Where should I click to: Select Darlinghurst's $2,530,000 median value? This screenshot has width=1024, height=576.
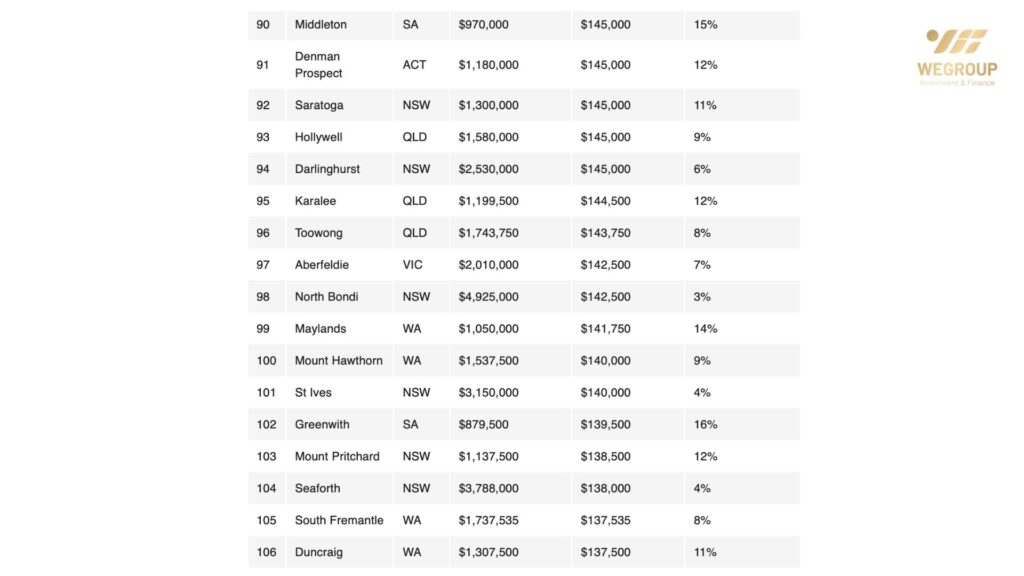488,169
